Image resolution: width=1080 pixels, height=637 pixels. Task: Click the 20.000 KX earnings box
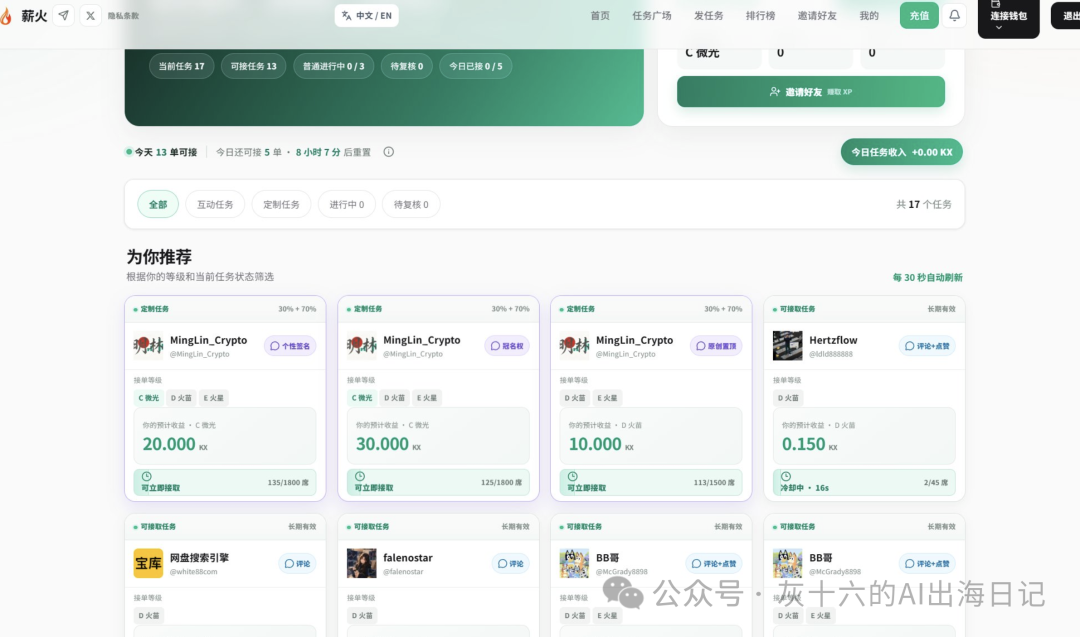coord(225,436)
